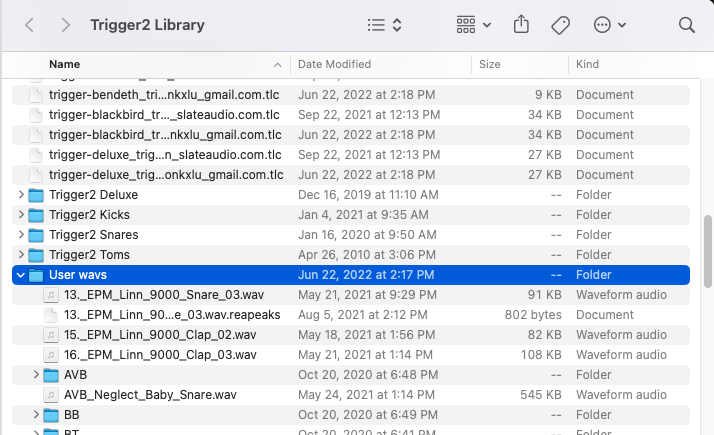
Task: Select trigger-deluxe_trig...onkxlu_gmail.com.tlc file name
Action: [166, 175]
